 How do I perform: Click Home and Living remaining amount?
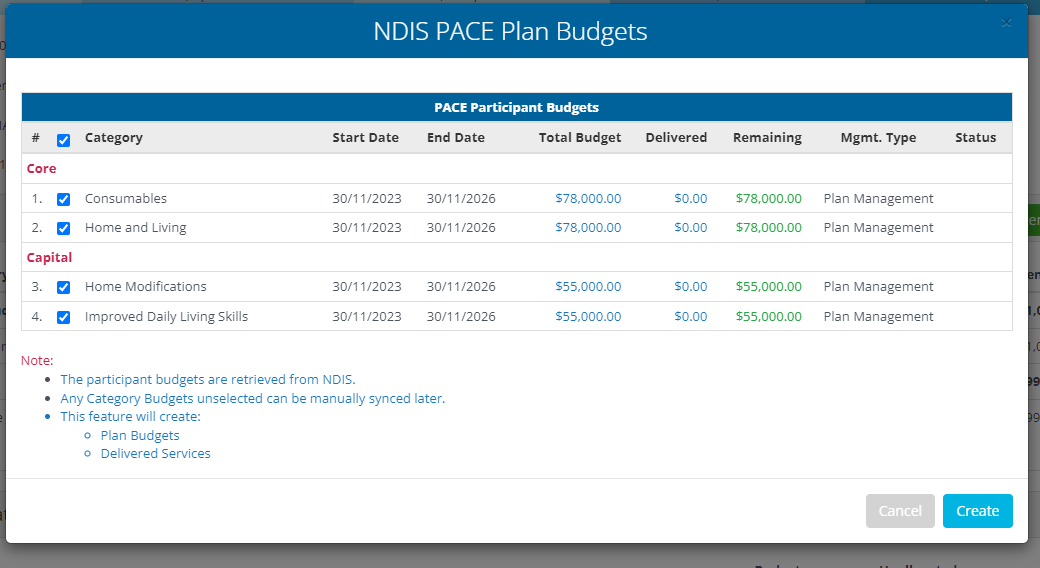(768, 228)
